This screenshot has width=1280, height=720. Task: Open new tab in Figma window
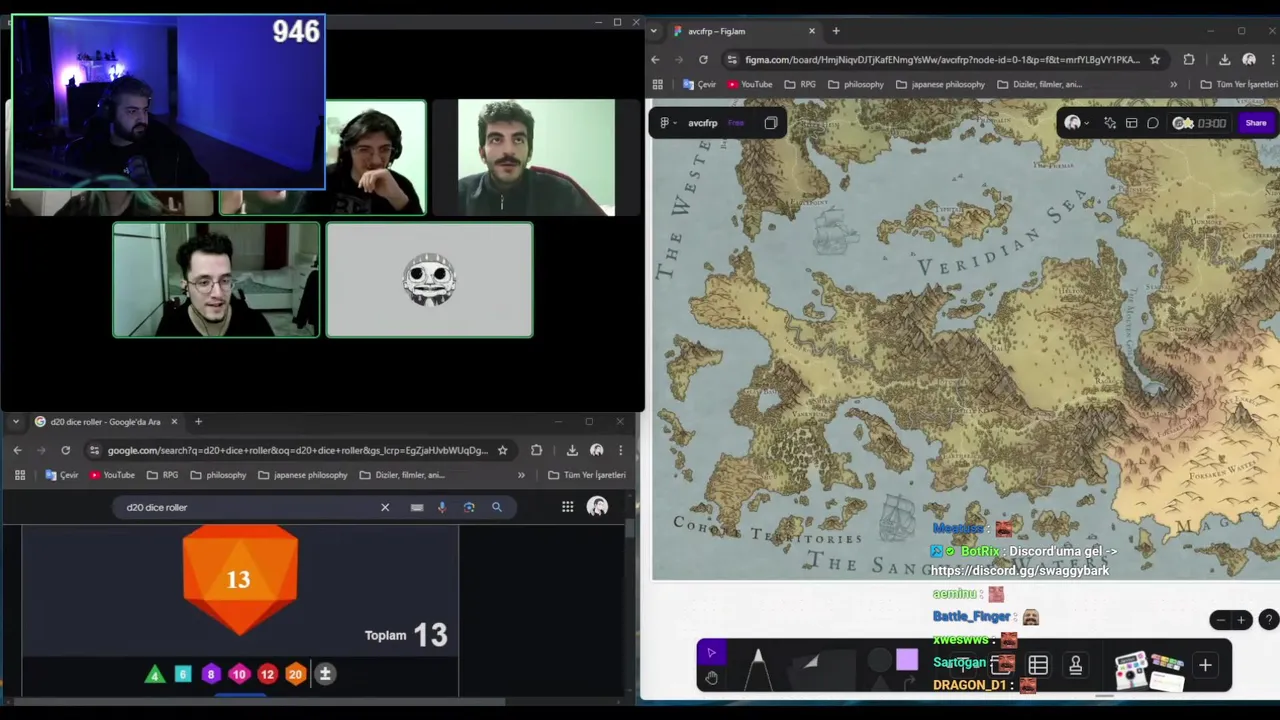pos(836,31)
